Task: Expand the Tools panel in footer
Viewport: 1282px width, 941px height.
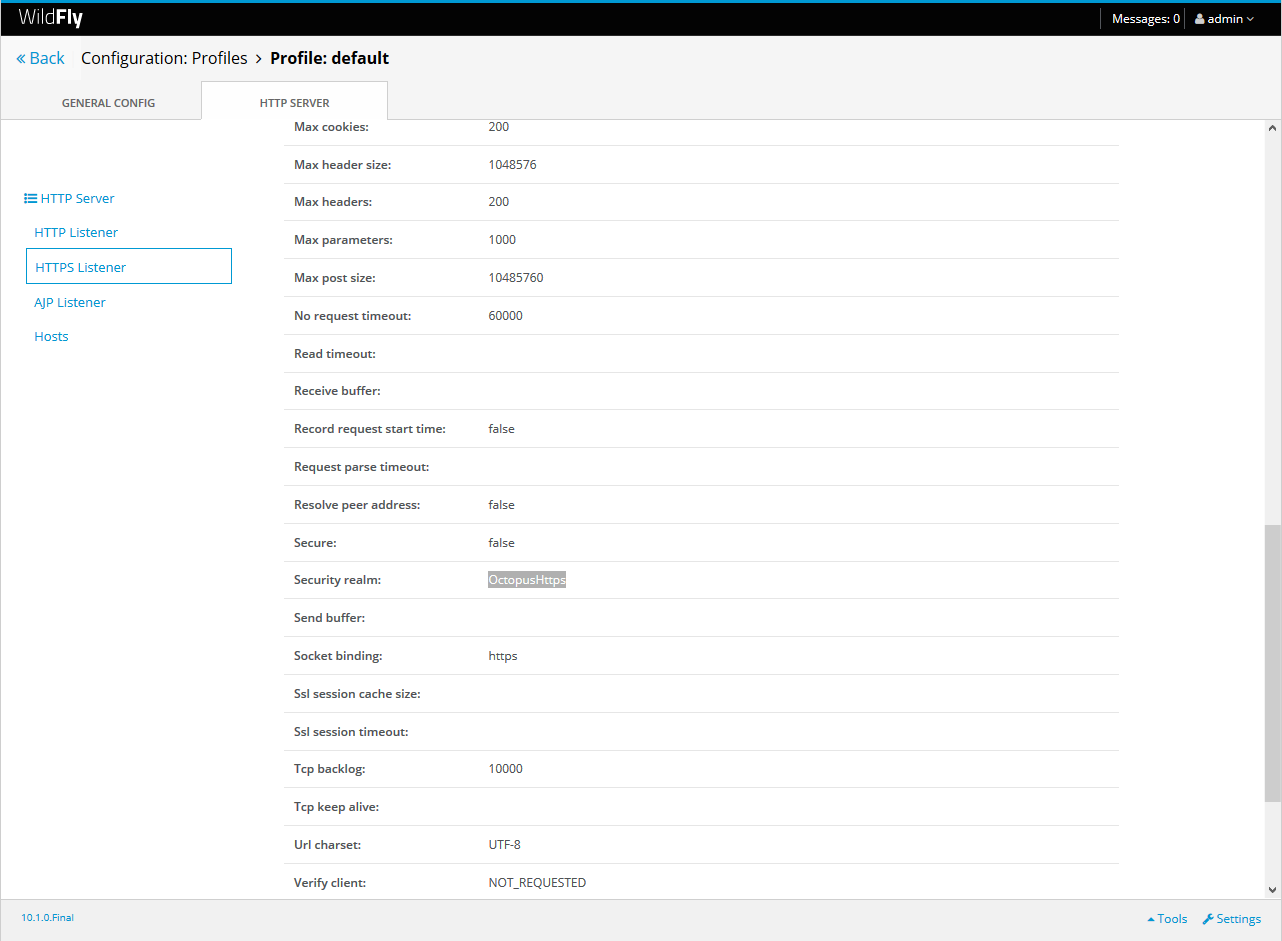Action: point(1167,919)
